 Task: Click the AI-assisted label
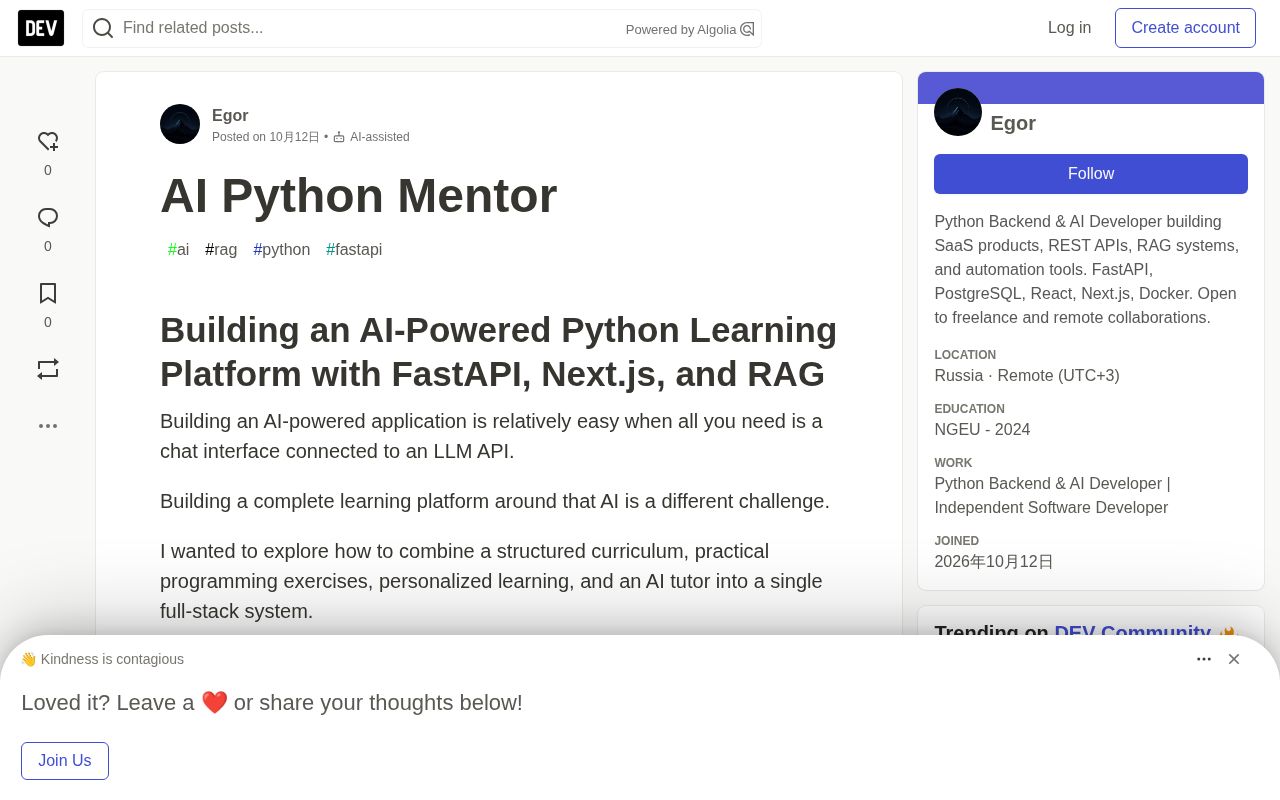click(x=380, y=137)
